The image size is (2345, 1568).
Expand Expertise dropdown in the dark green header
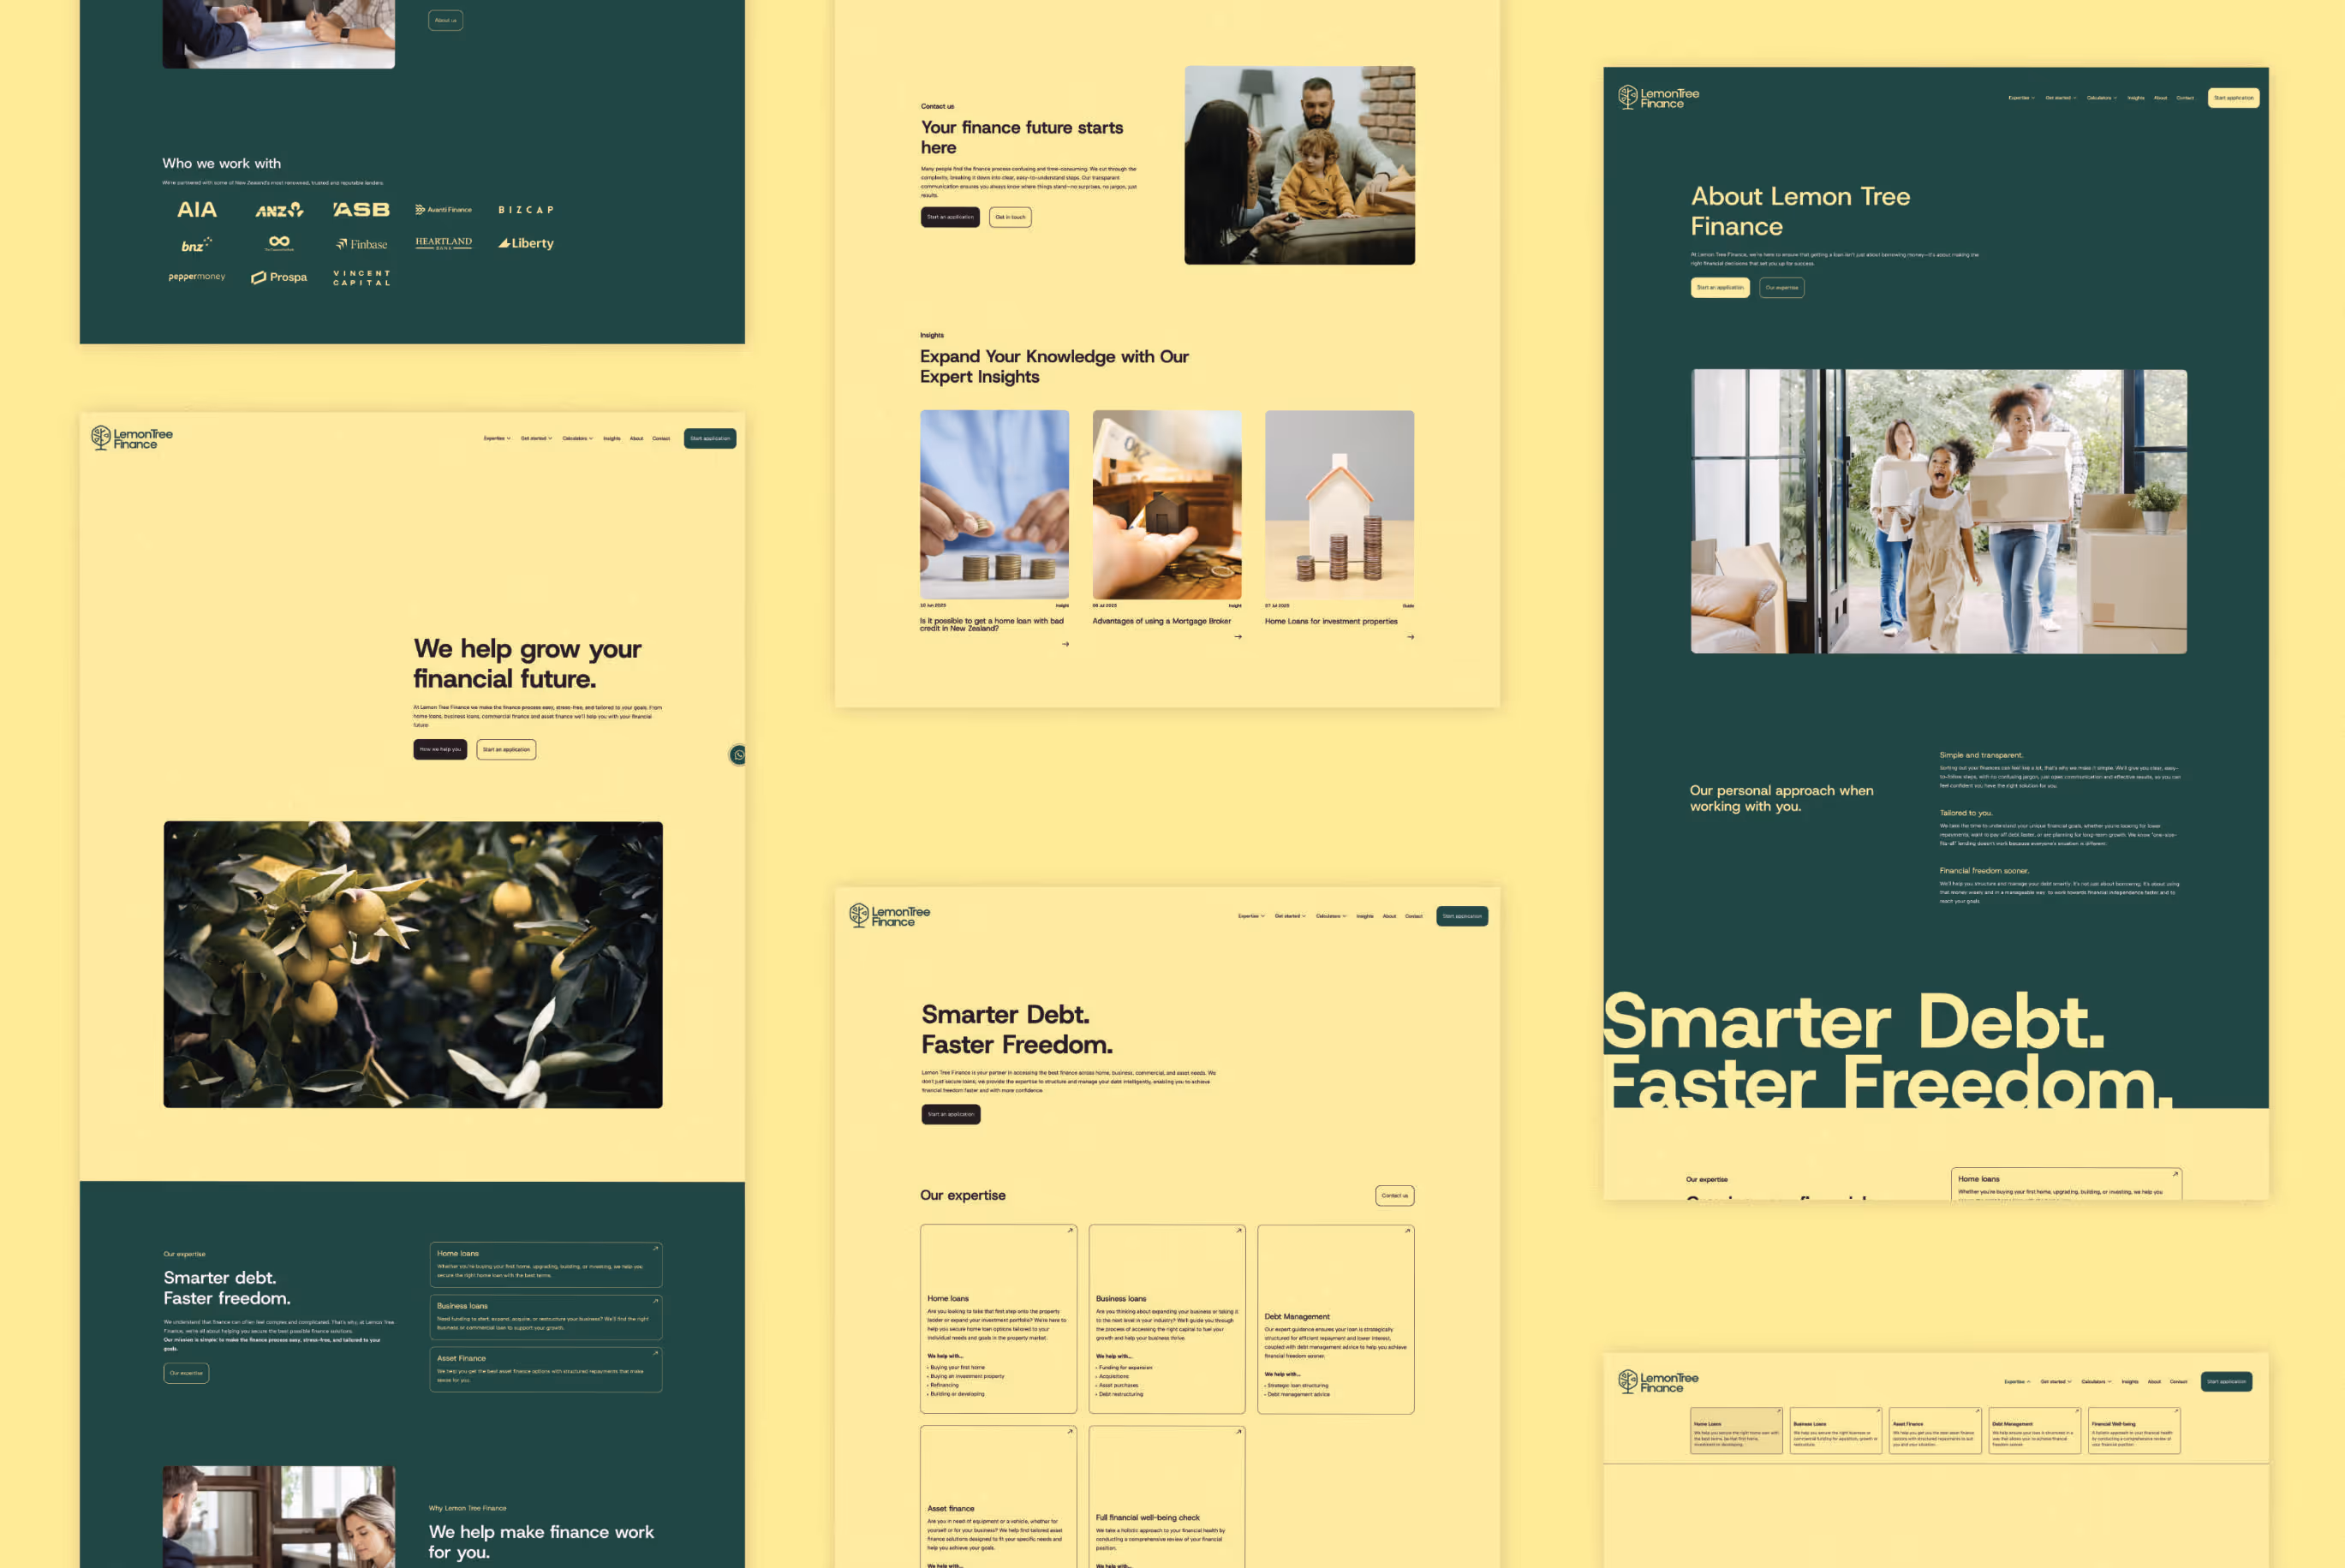2021,98
